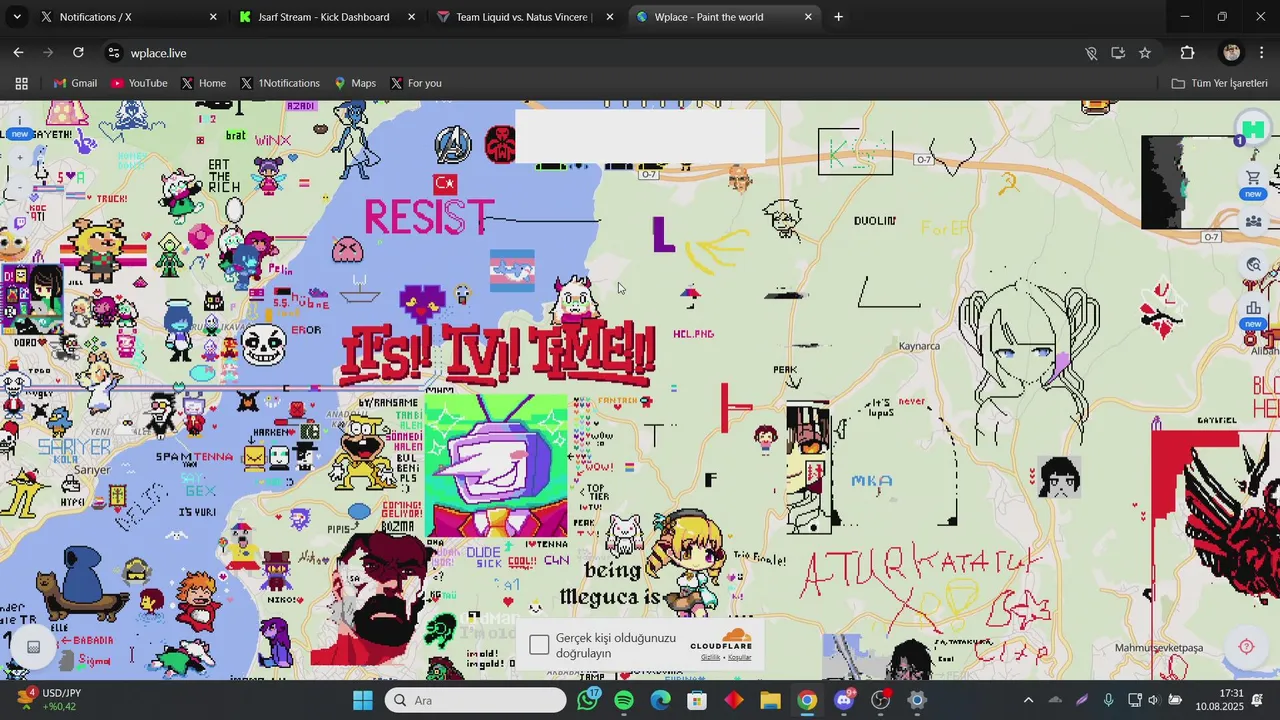Click the Windows Start button
Screen dimensions: 1280x720
tap(363, 700)
